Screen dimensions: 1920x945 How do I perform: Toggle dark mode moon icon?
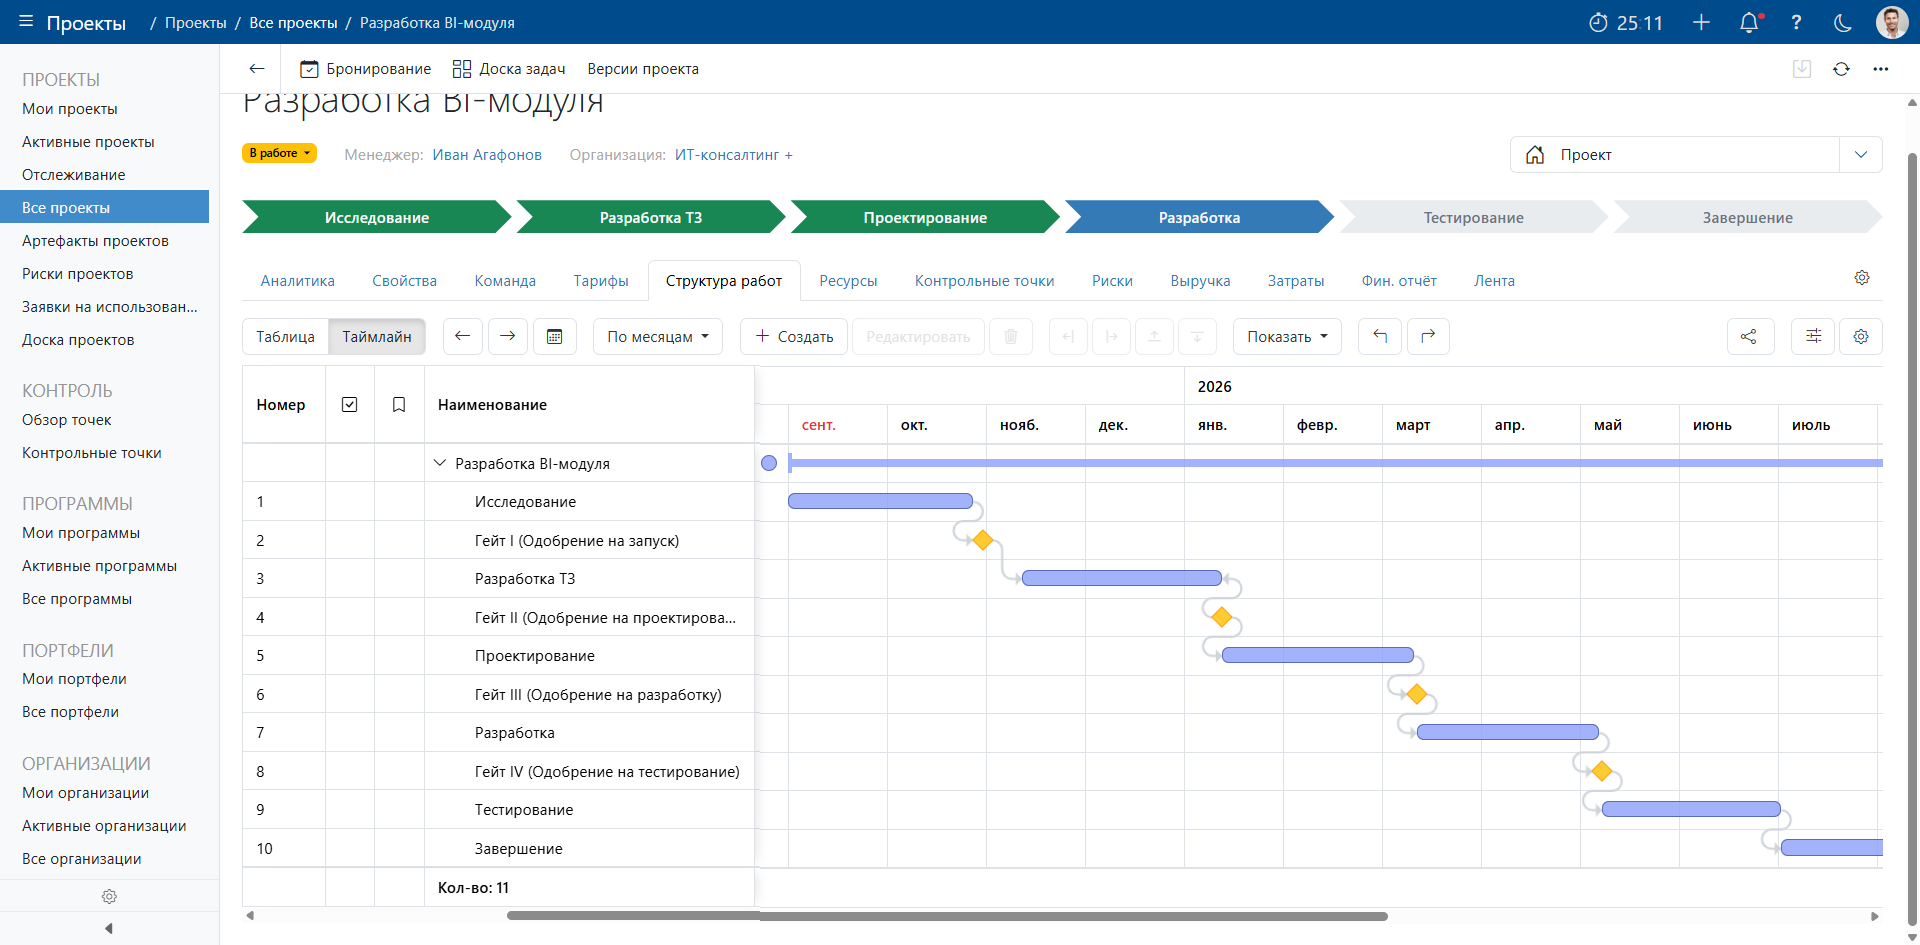pyautogui.click(x=1843, y=23)
